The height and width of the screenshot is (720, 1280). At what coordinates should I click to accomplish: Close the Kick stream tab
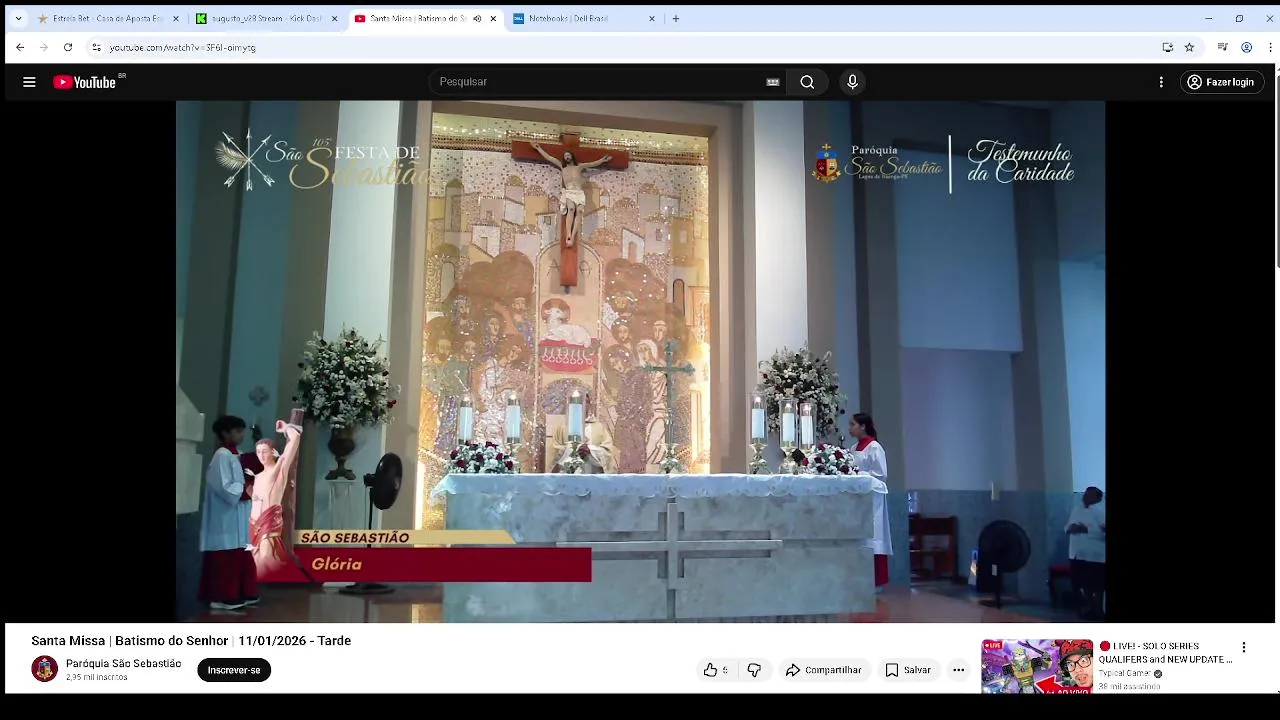point(334,18)
